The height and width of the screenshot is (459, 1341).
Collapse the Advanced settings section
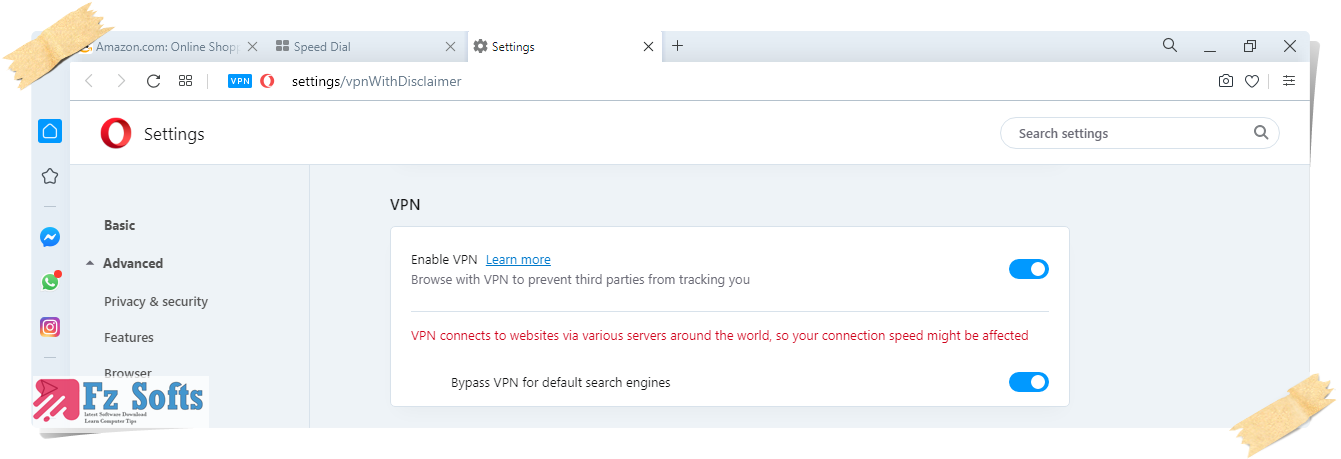(124, 263)
